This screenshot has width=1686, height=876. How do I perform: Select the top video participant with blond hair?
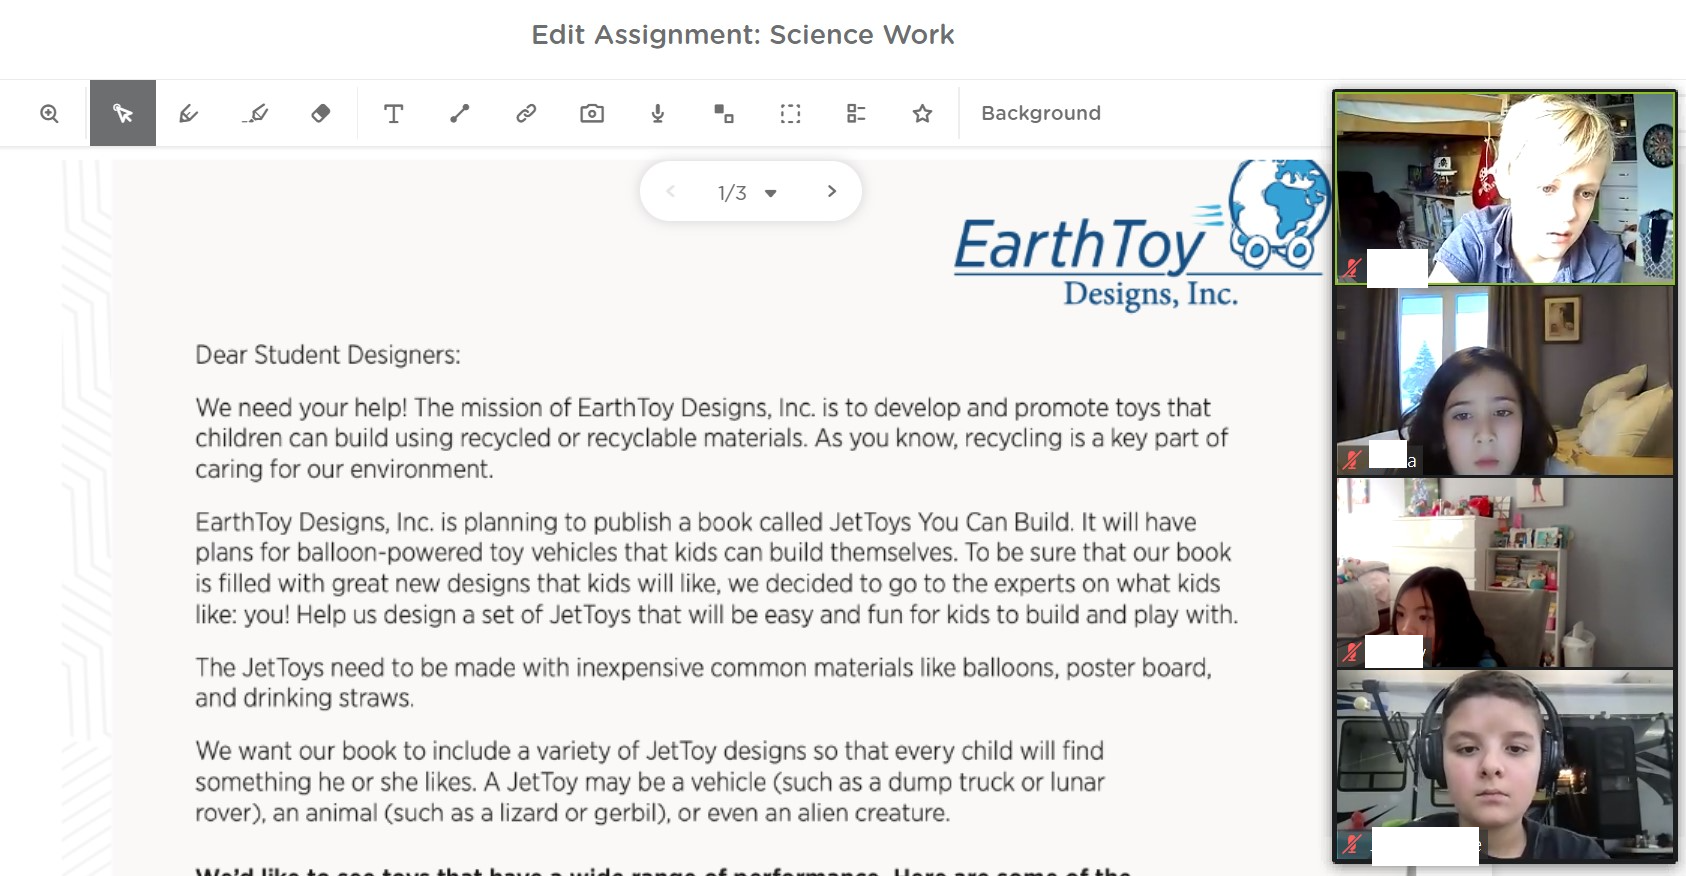(1505, 188)
